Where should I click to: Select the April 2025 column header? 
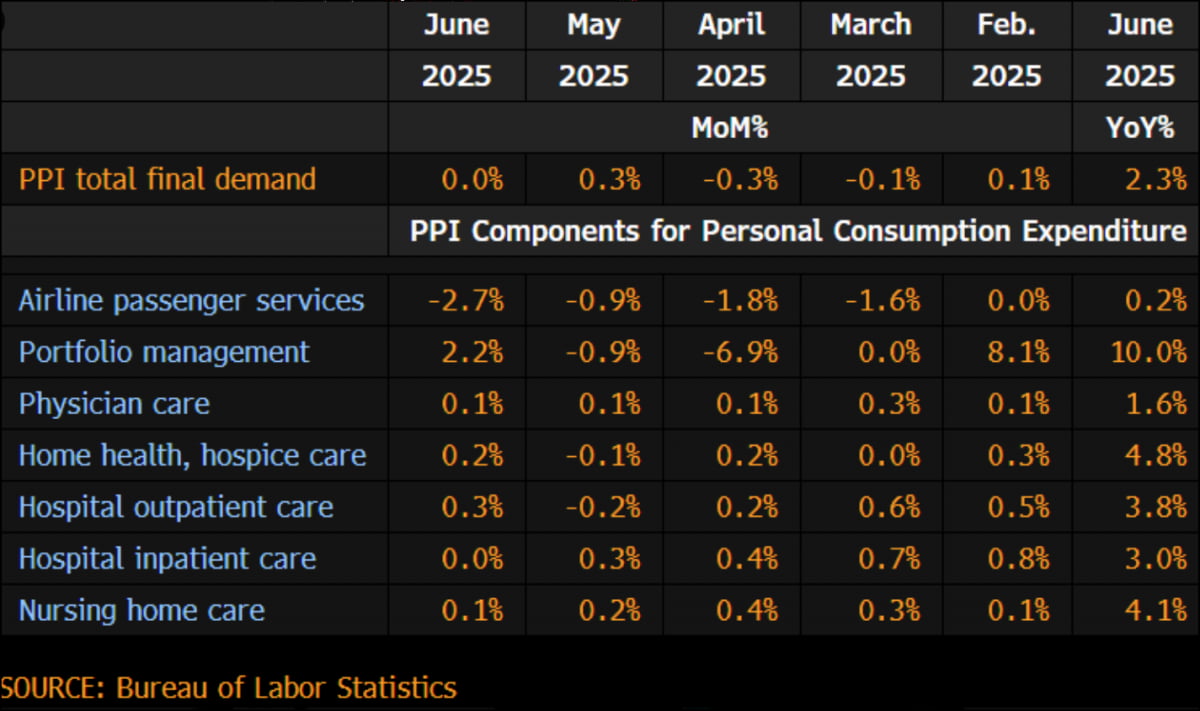pyautogui.click(x=730, y=50)
